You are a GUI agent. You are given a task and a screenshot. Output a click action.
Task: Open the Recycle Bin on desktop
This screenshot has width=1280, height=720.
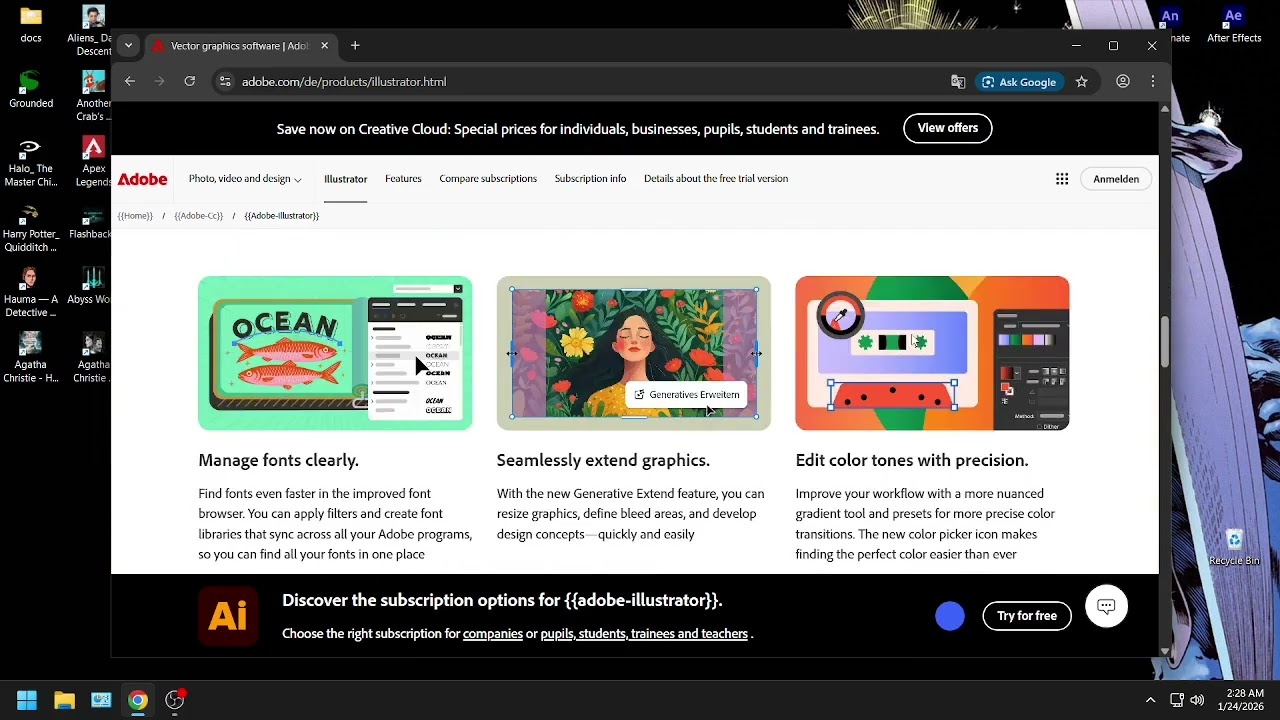[1234, 548]
